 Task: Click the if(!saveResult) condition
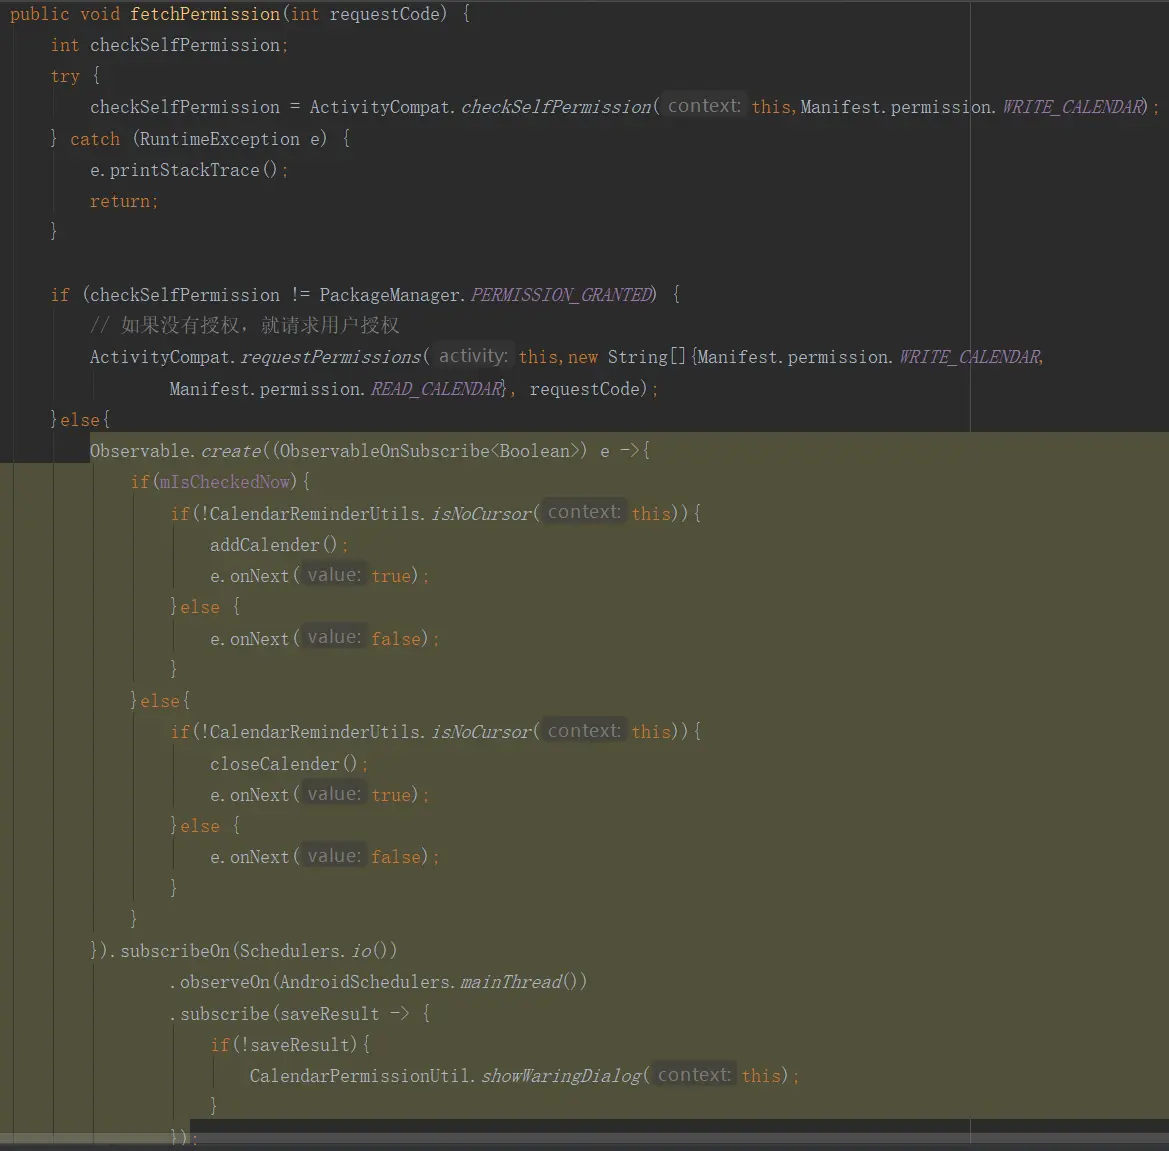tap(291, 1046)
